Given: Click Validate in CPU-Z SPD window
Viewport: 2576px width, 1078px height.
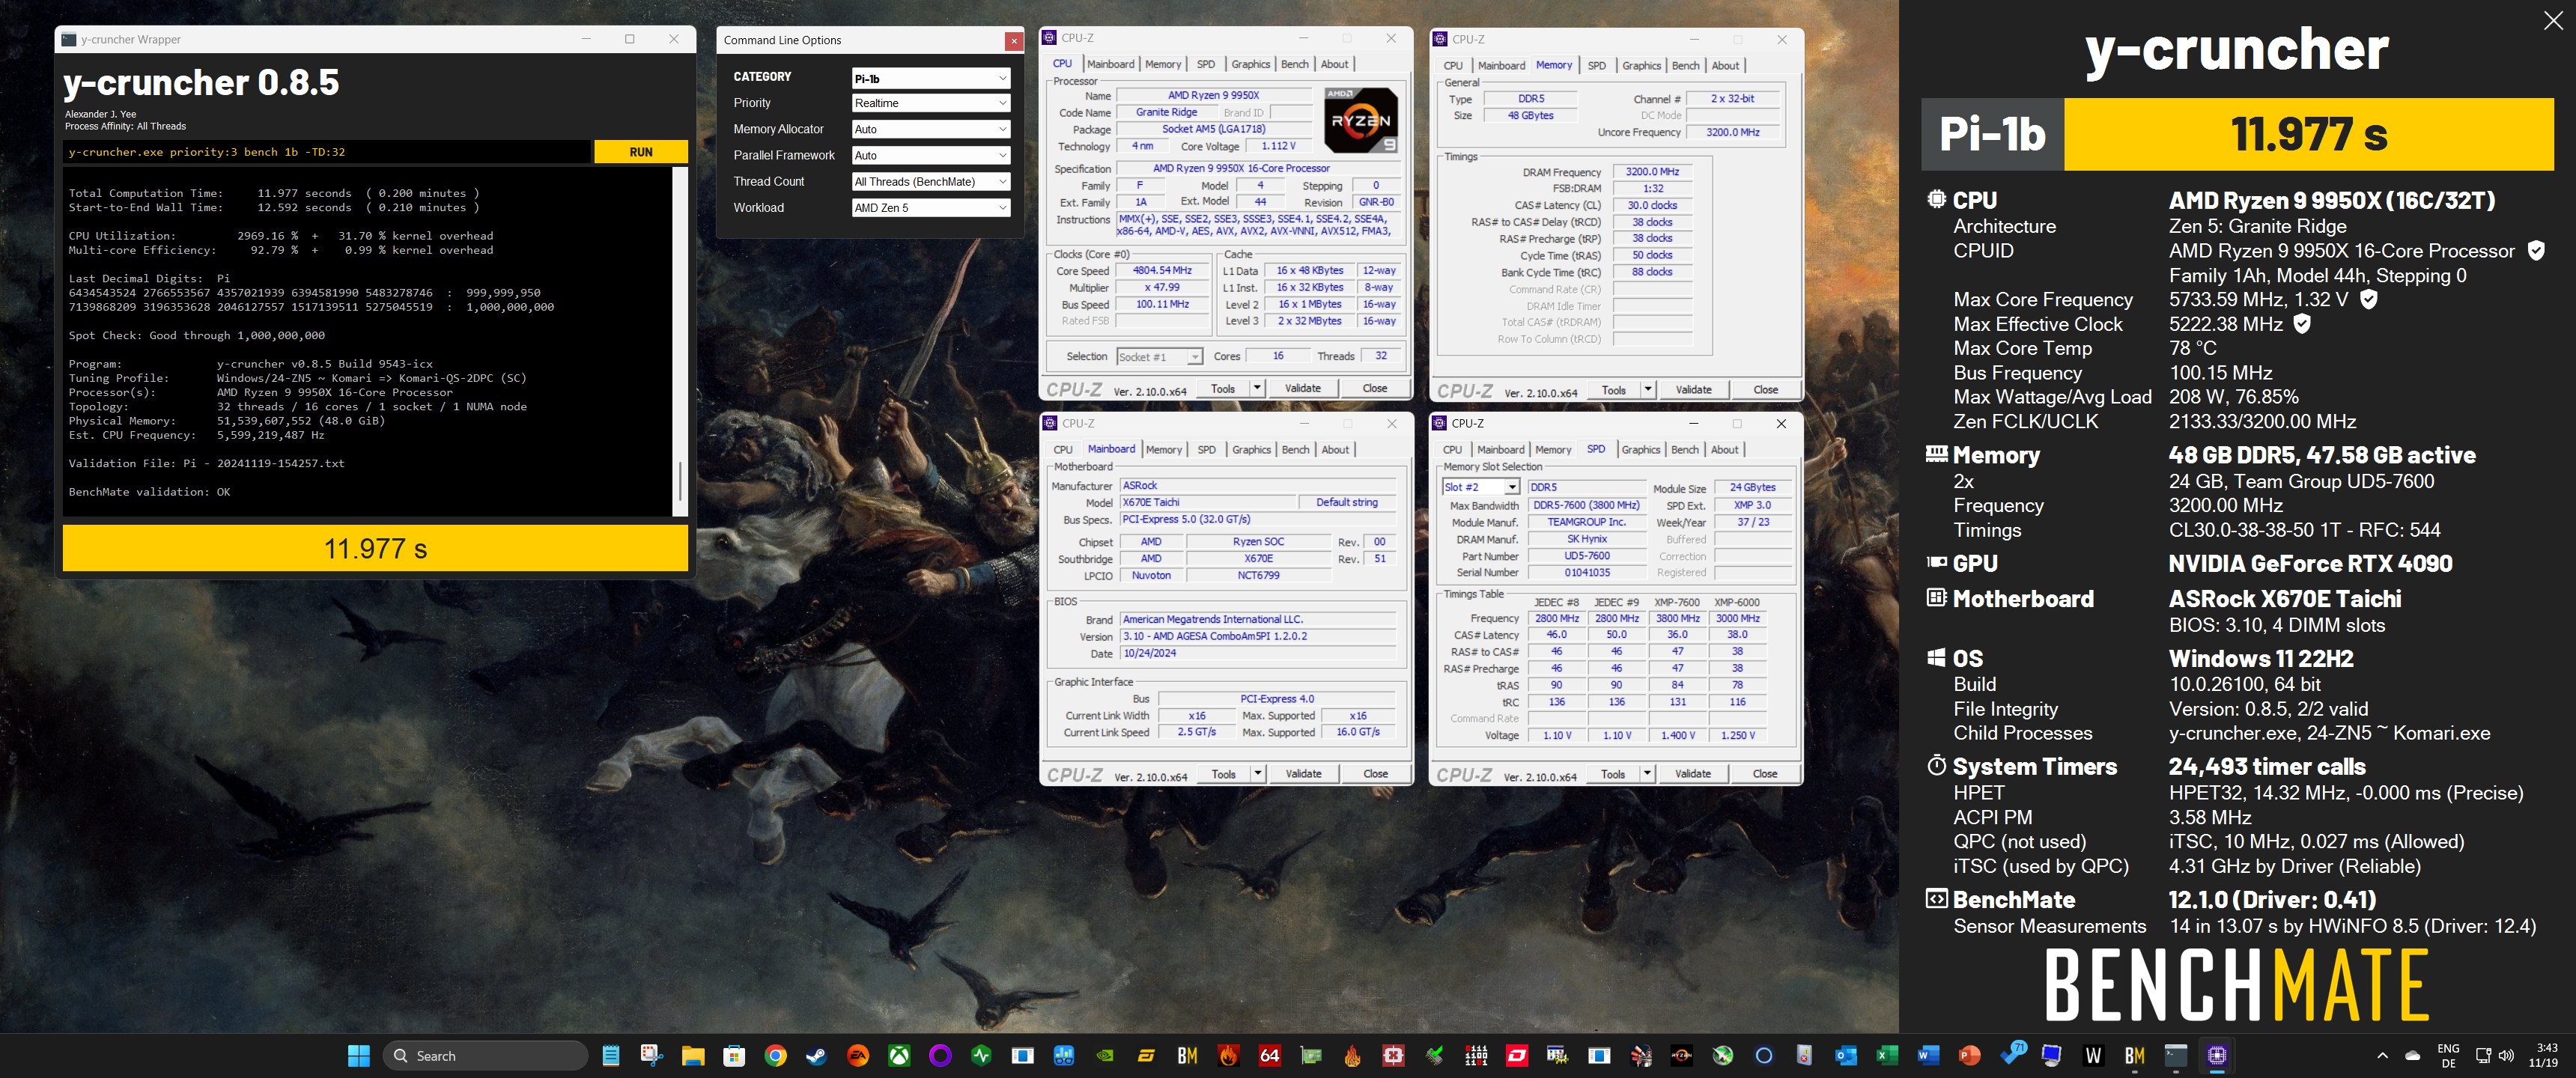Looking at the screenshot, I should tap(1692, 774).
